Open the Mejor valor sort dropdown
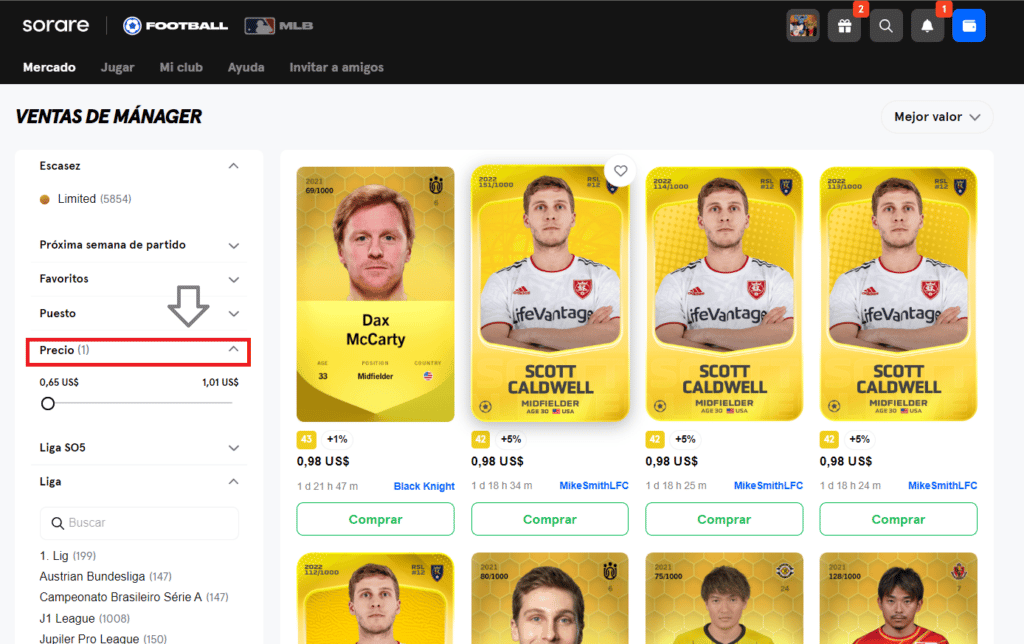 point(937,117)
